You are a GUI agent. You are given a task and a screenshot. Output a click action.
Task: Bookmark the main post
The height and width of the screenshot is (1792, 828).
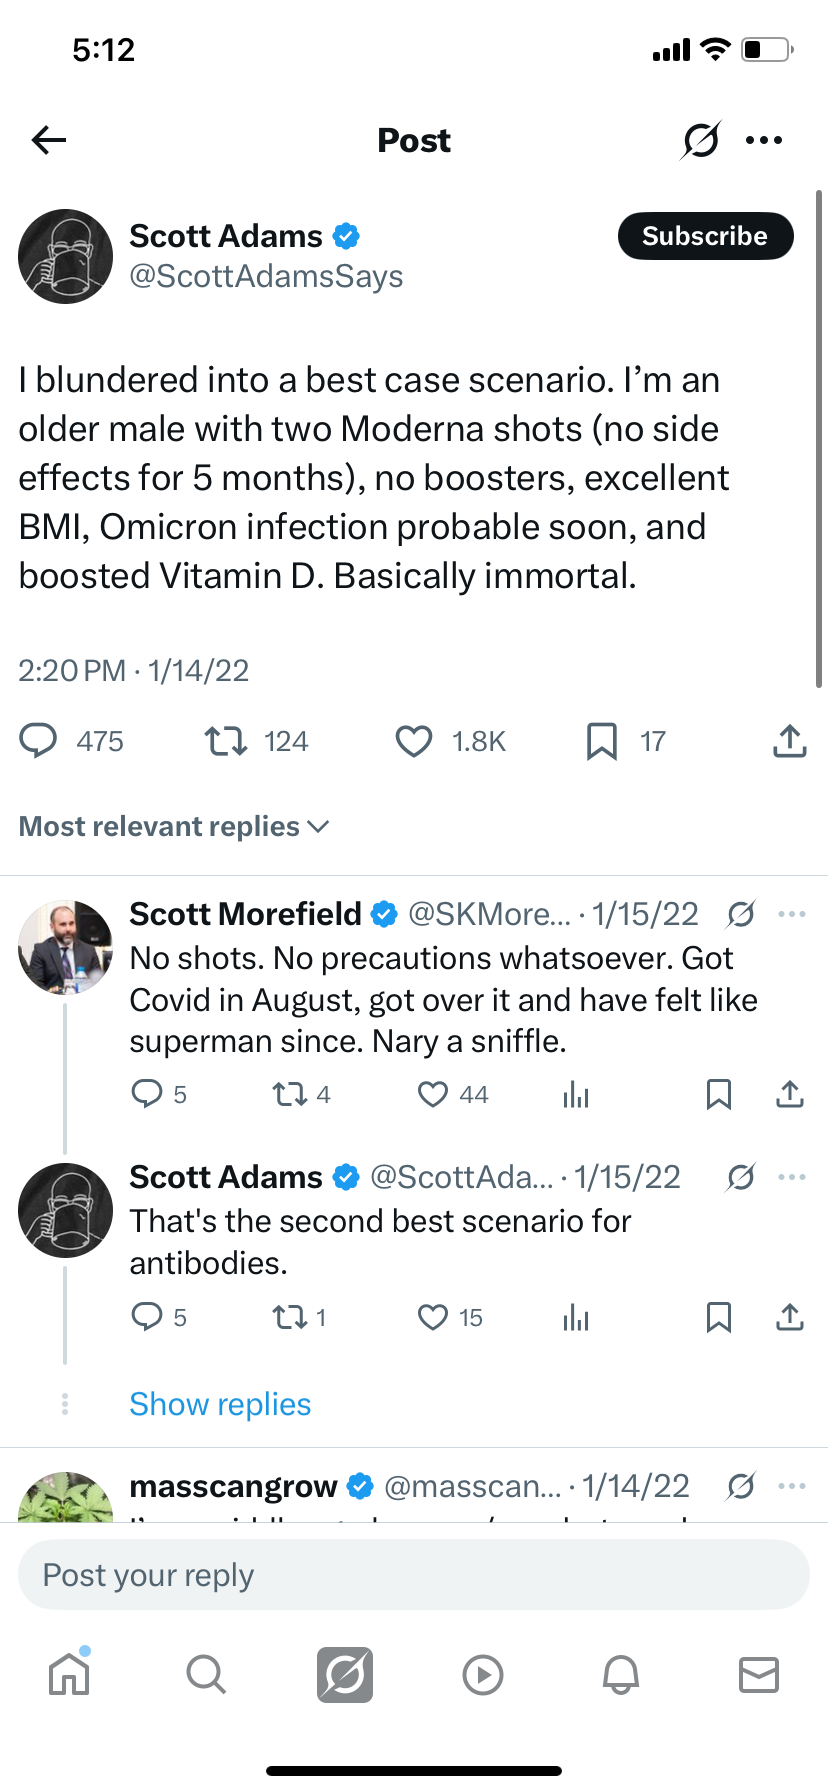click(x=601, y=742)
